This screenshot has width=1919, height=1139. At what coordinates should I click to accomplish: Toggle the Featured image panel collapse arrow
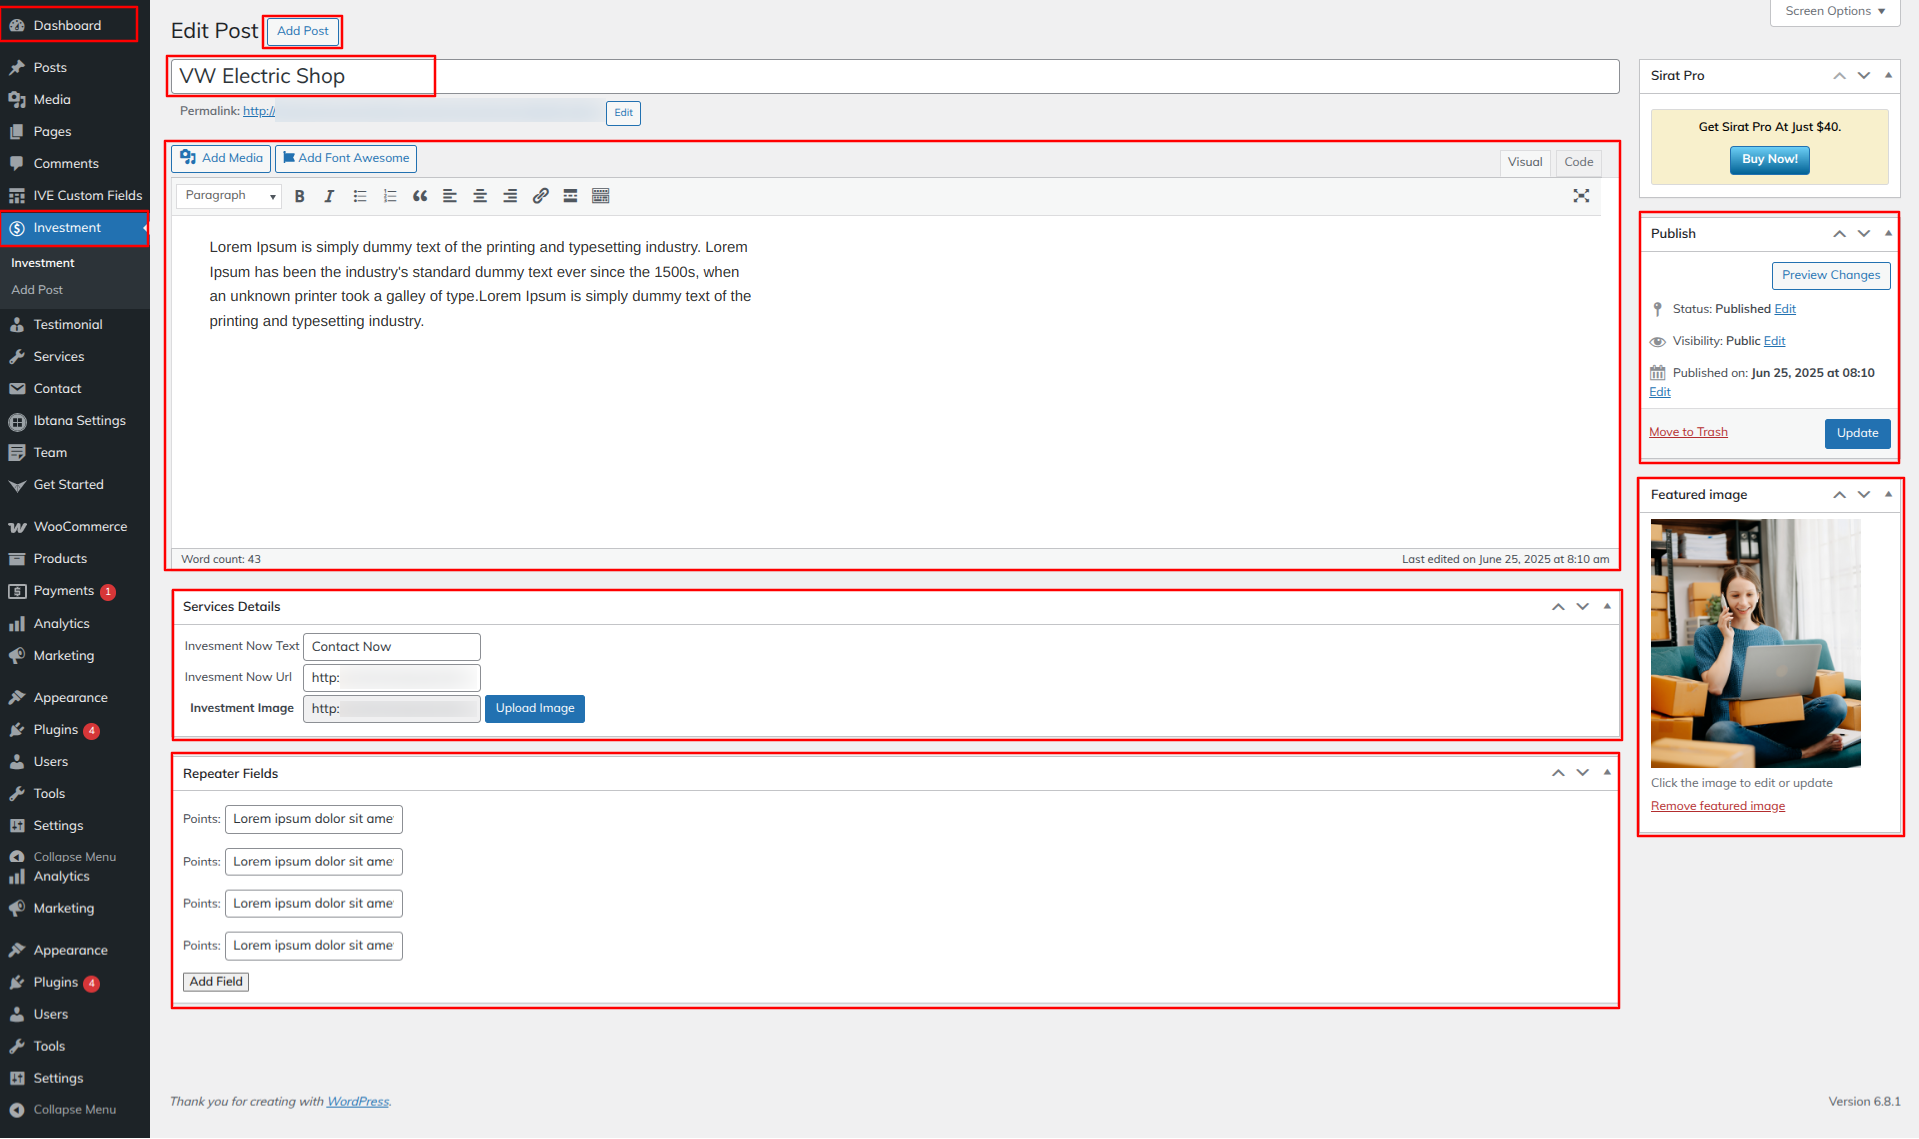point(1888,494)
